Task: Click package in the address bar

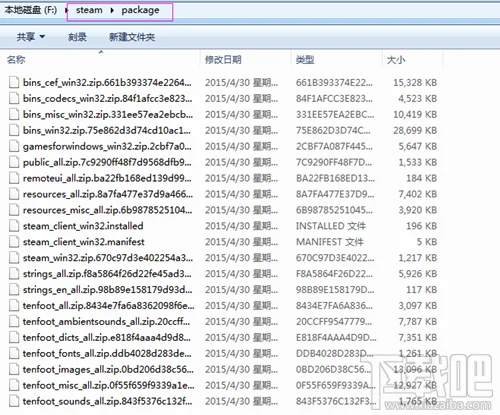Action: coord(140,11)
